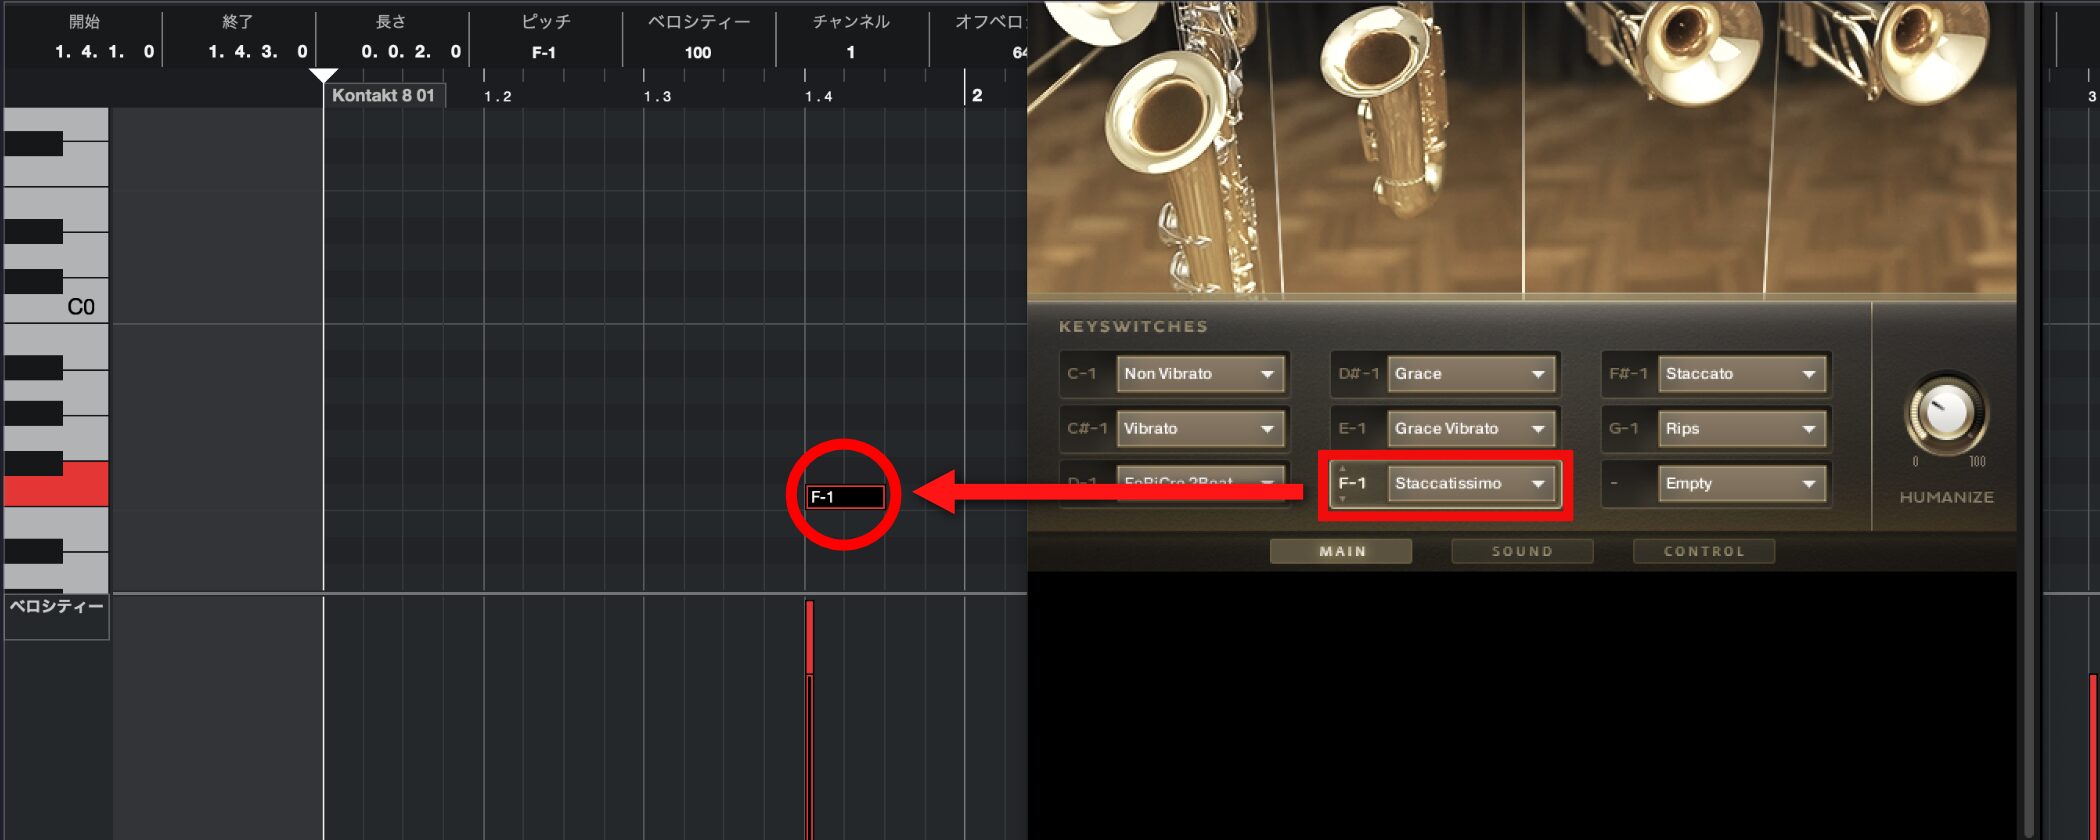This screenshot has width=2100, height=840.
Task: Click the playhead position marker triangle
Action: tap(323, 76)
